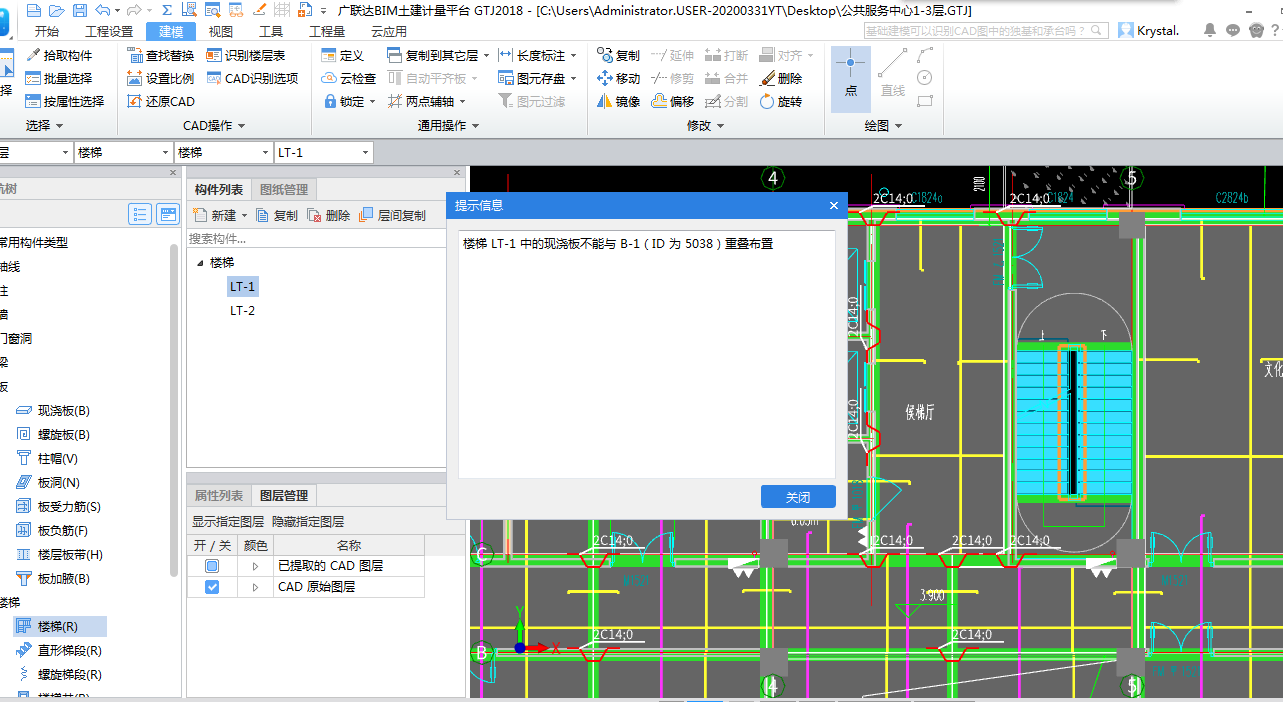Image resolution: width=1283 pixels, height=702 pixels.
Task: Switch to the 属性列表 tab
Action: coord(218,495)
